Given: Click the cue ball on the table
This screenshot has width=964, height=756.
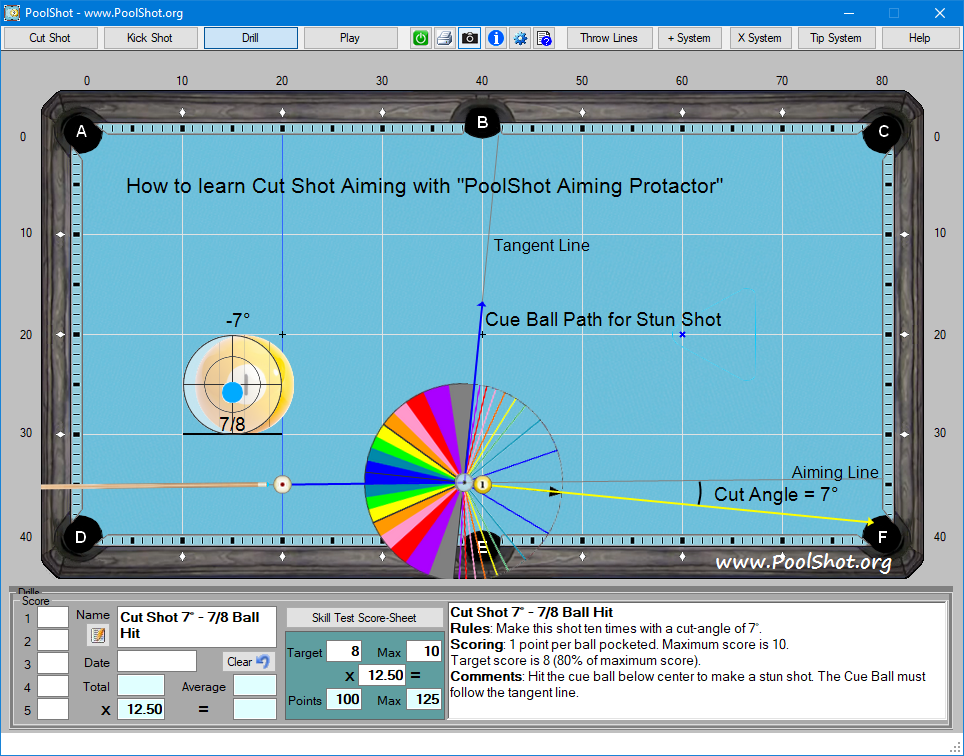Looking at the screenshot, I should coord(282,484).
